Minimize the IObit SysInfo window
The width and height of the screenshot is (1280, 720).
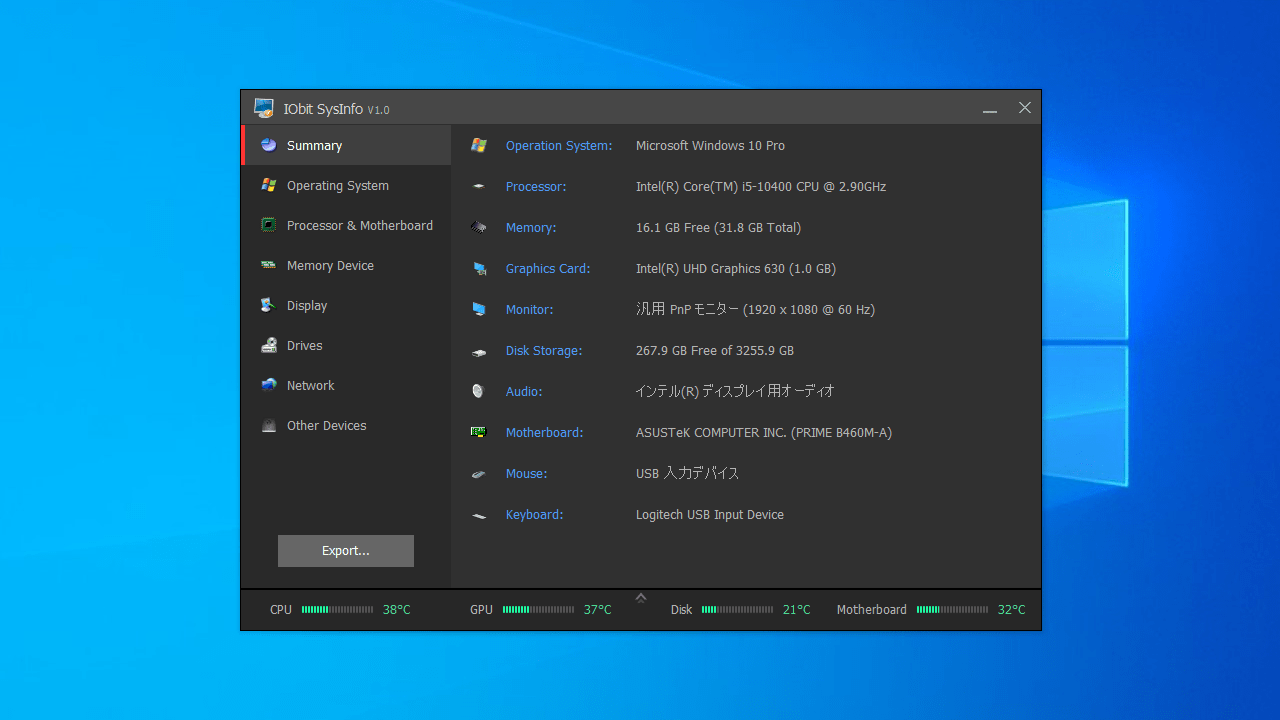(990, 108)
